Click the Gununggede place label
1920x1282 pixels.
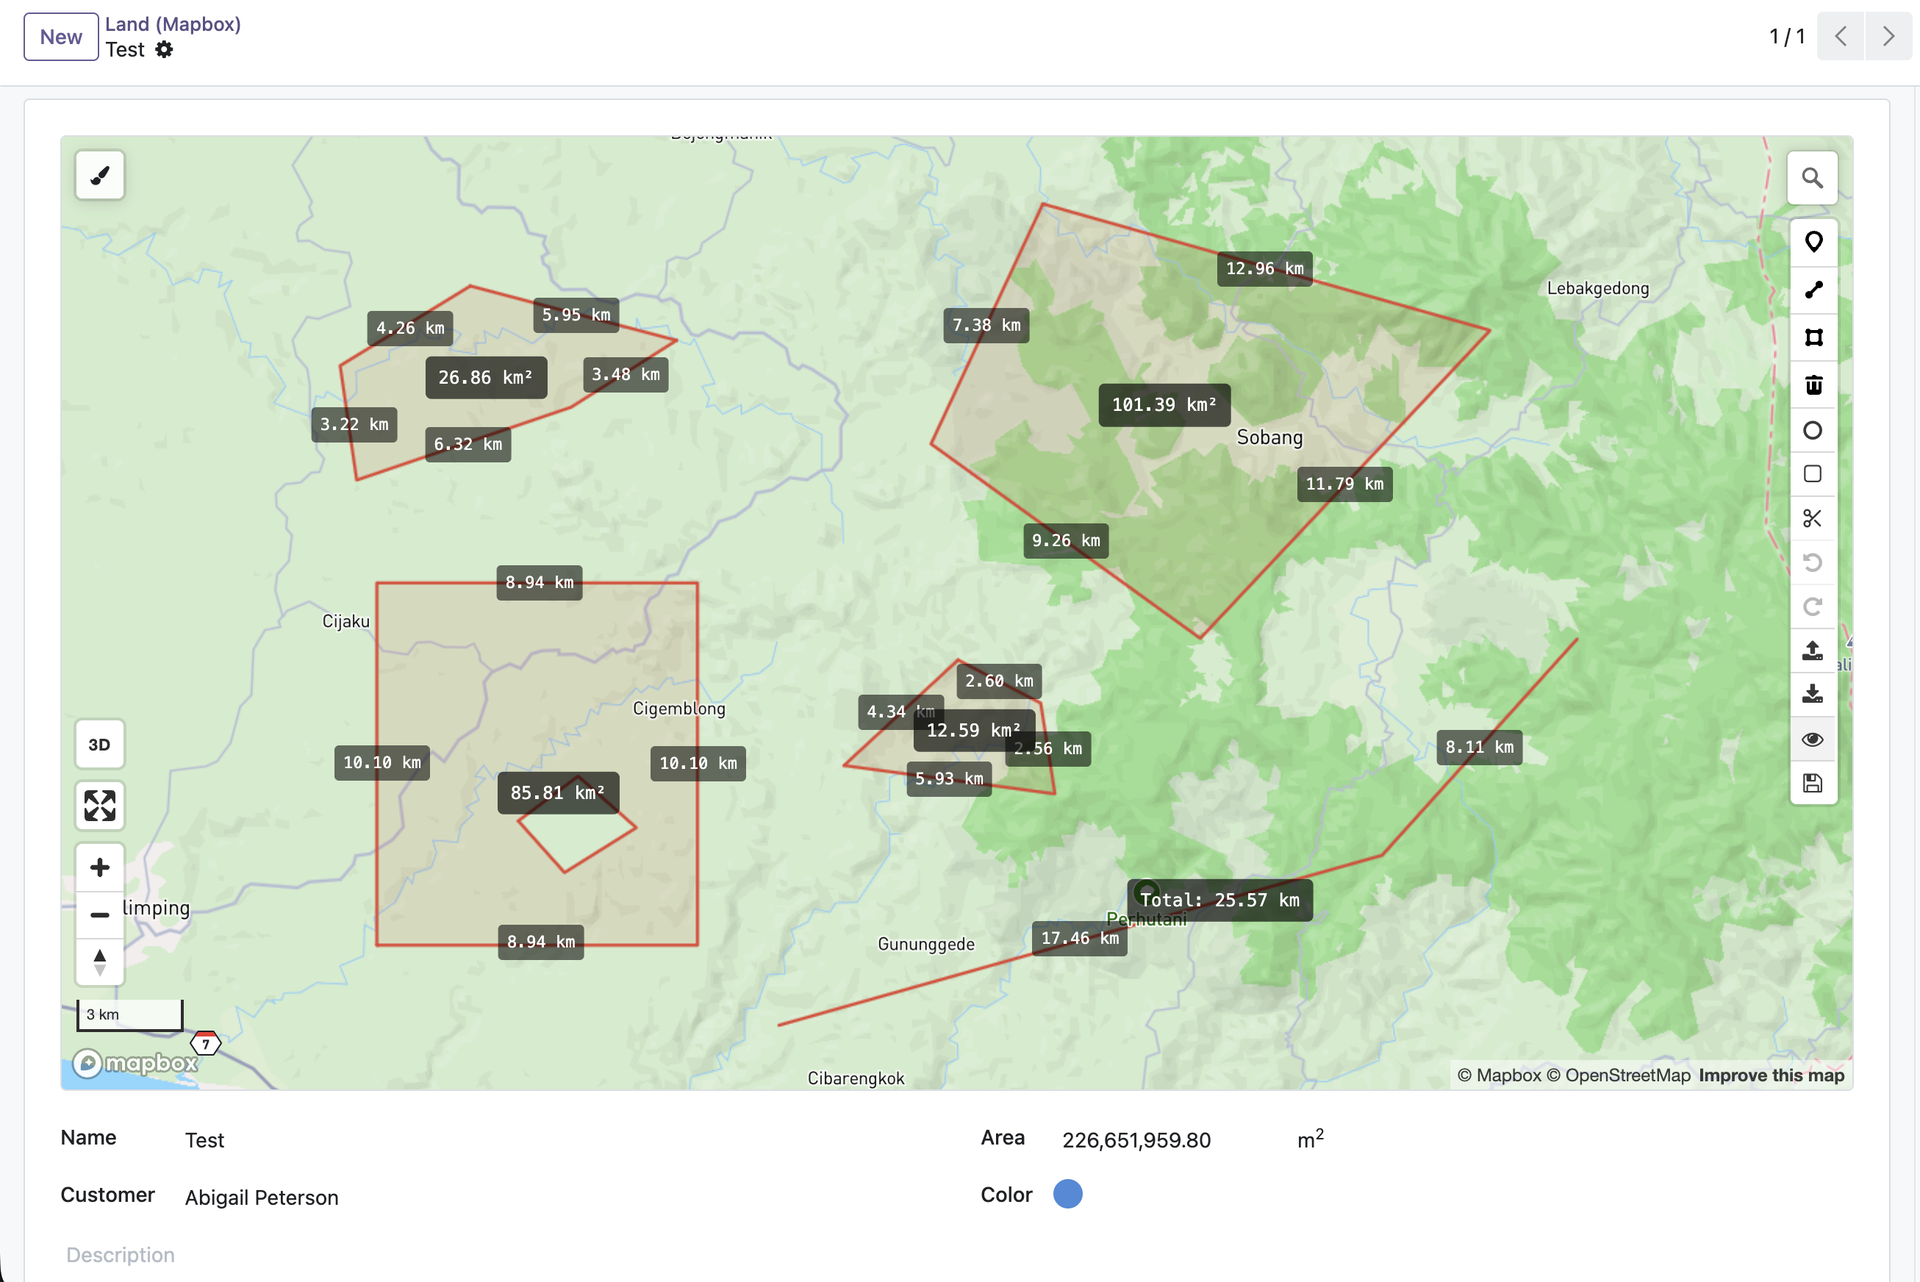(926, 945)
